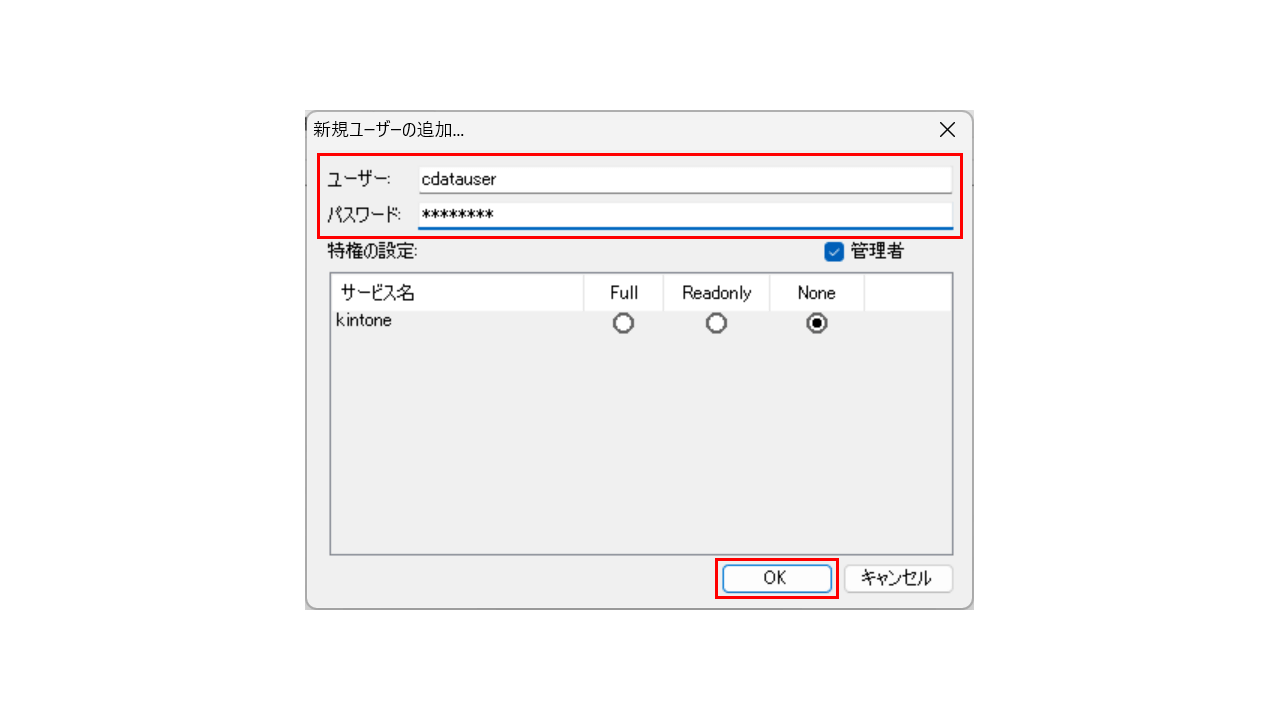The image size is (1280, 720).
Task: Click the 管理者 checkbox label text
Action: [x=877, y=252]
